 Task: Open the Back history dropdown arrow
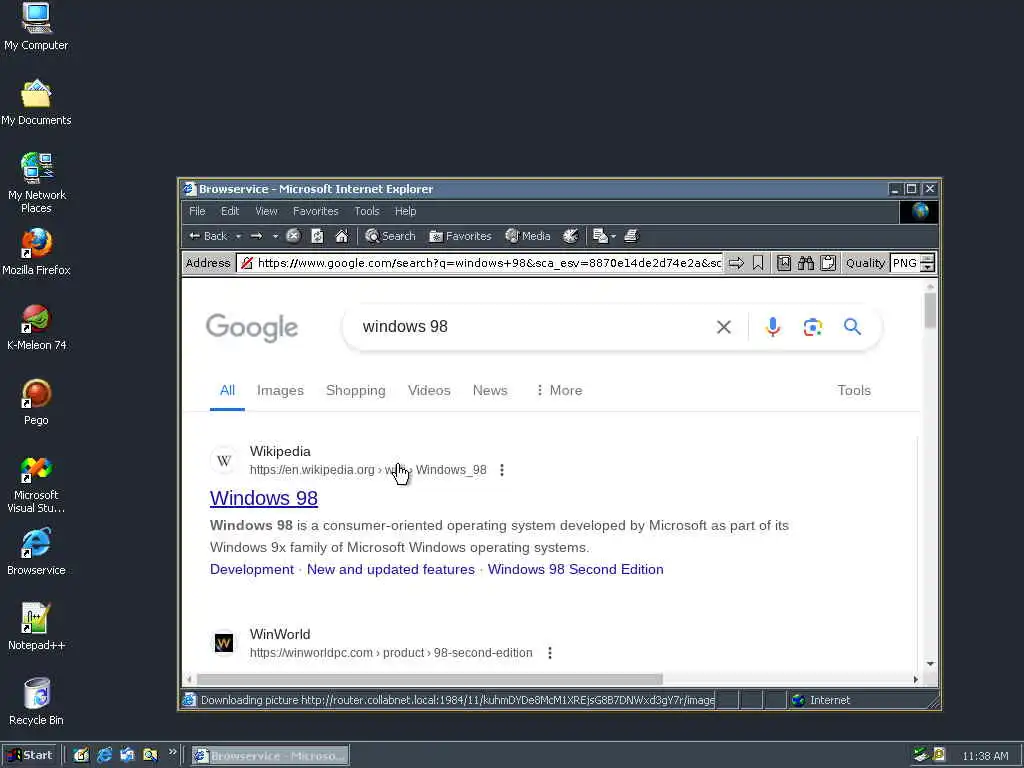238,236
